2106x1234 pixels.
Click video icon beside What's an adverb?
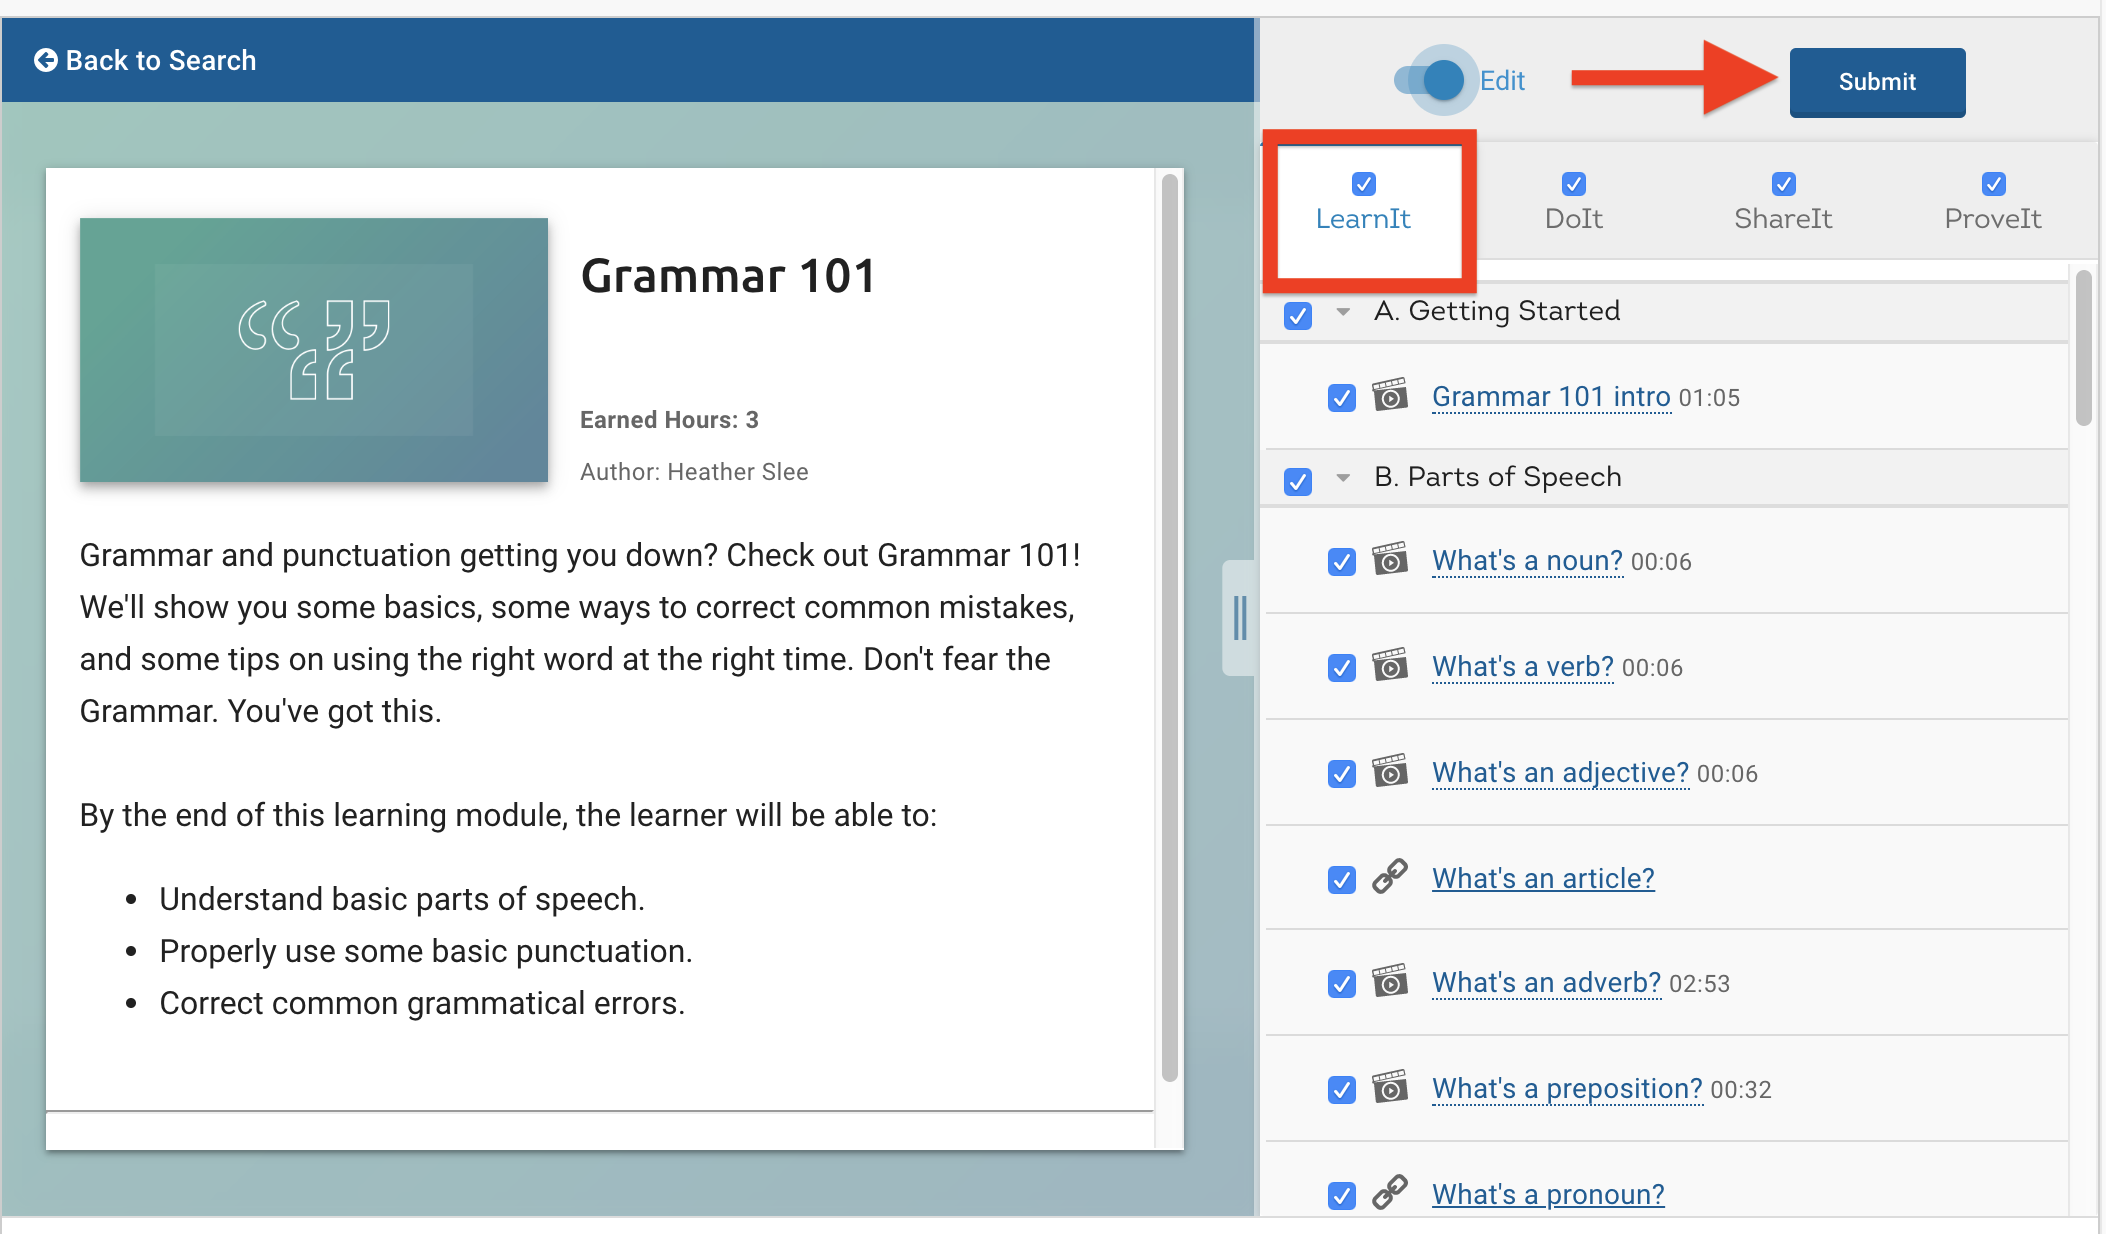pyautogui.click(x=1389, y=982)
